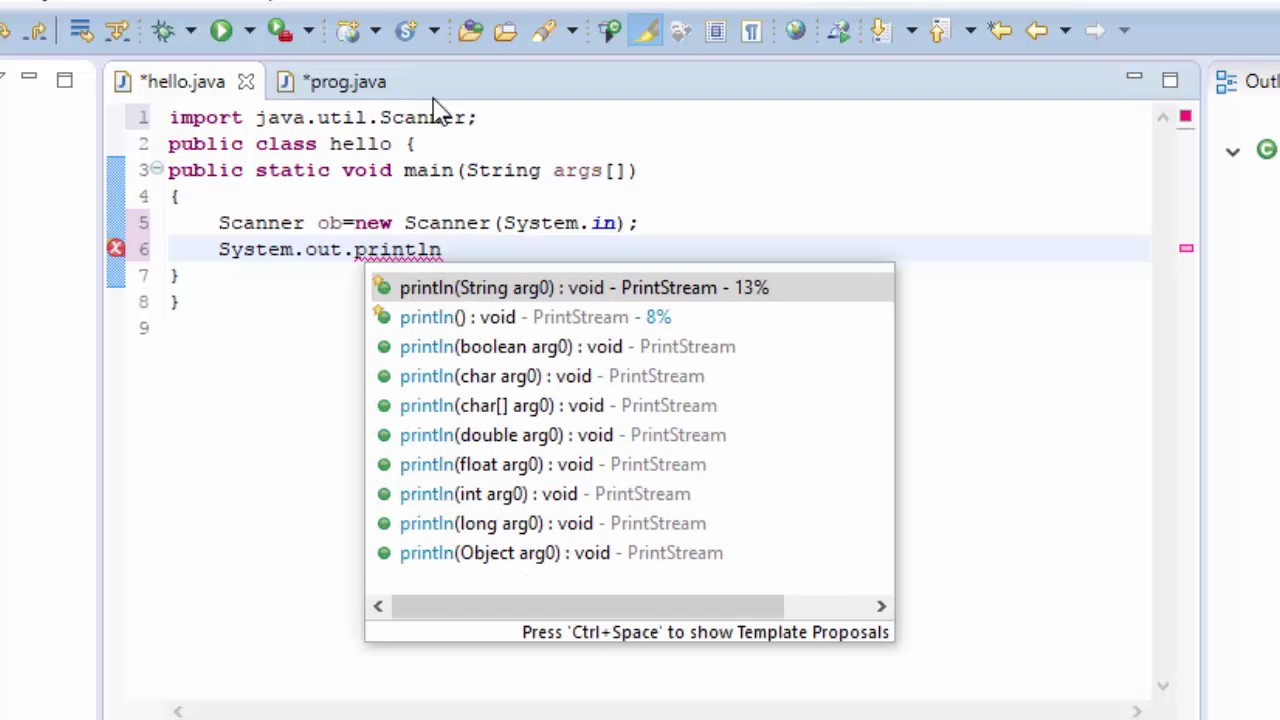Click the error marker on line 6
Image resolution: width=1280 pixels, height=720 pixels.
116,248
